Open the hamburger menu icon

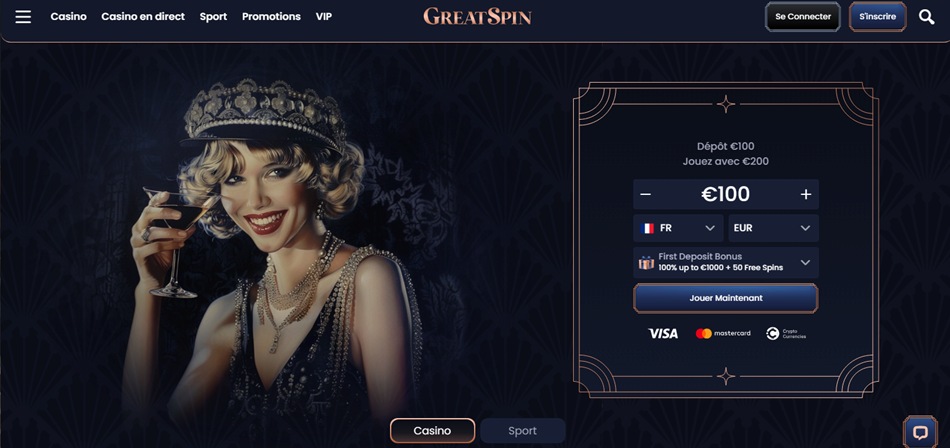pyautogui.click(x=23, y=16)
